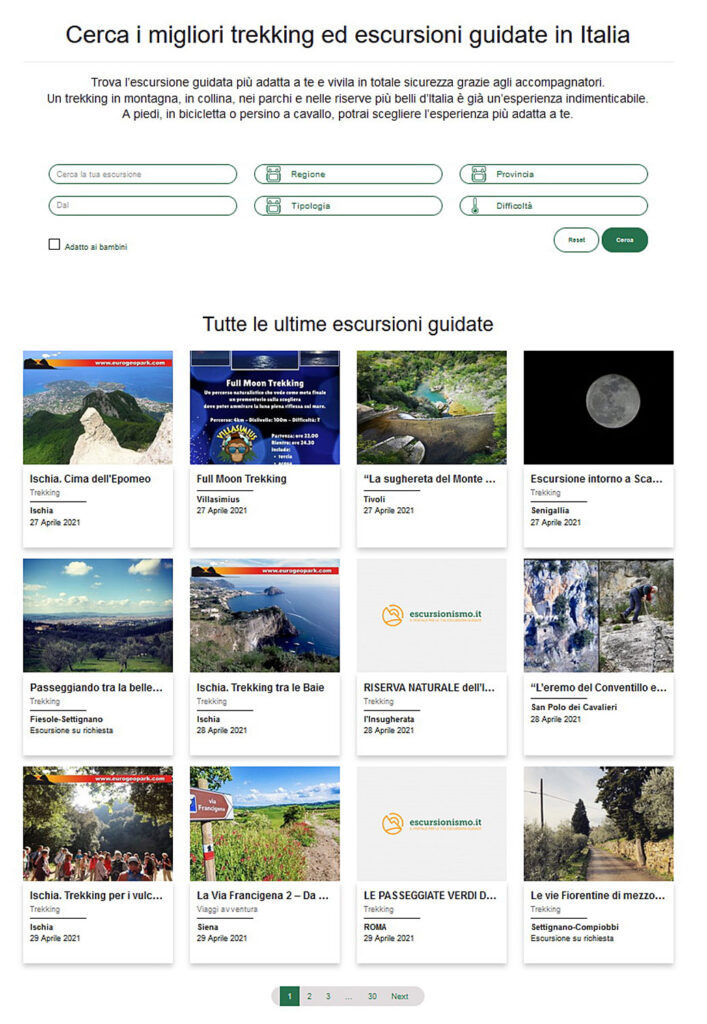Click the Reset button
The image size is (707, 1024).
576,240
